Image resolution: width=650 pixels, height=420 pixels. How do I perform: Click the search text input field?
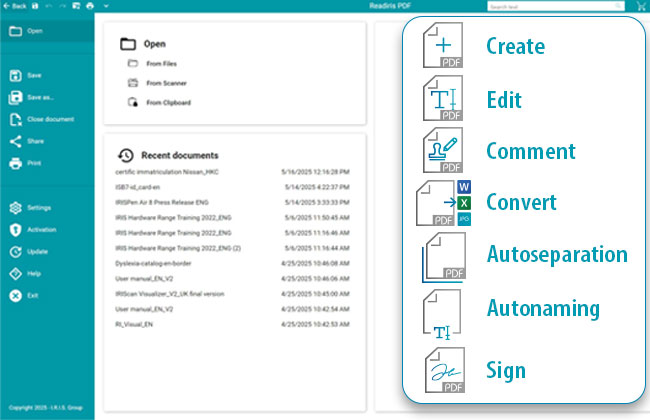[x=555, y=6]
